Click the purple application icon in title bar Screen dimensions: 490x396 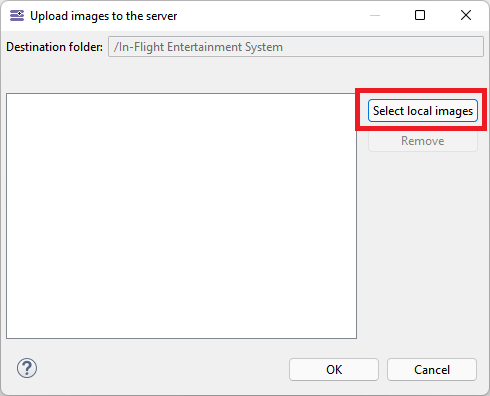pos(17,16)
